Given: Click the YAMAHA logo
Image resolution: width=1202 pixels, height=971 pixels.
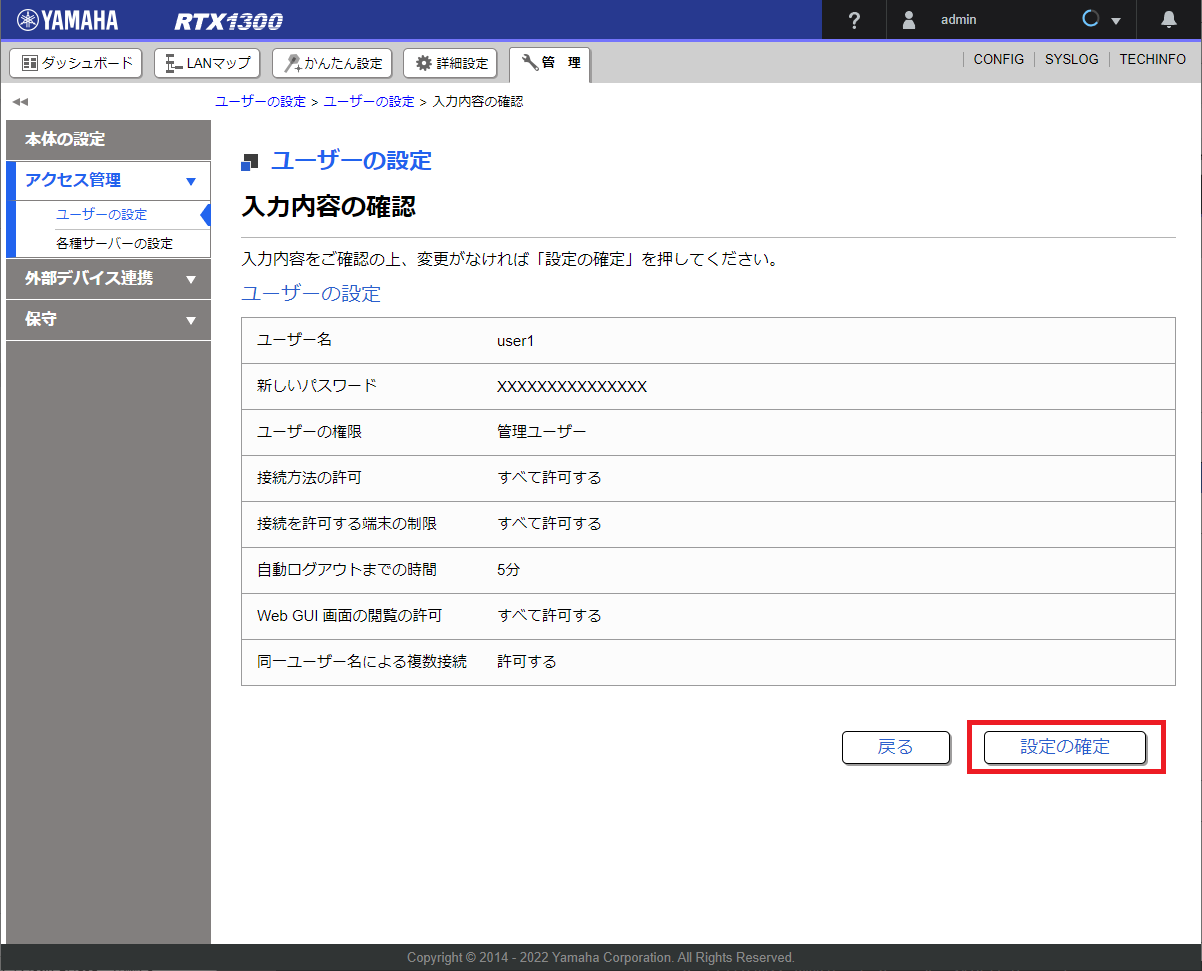Looking at the screenshot, I should 66,19.
